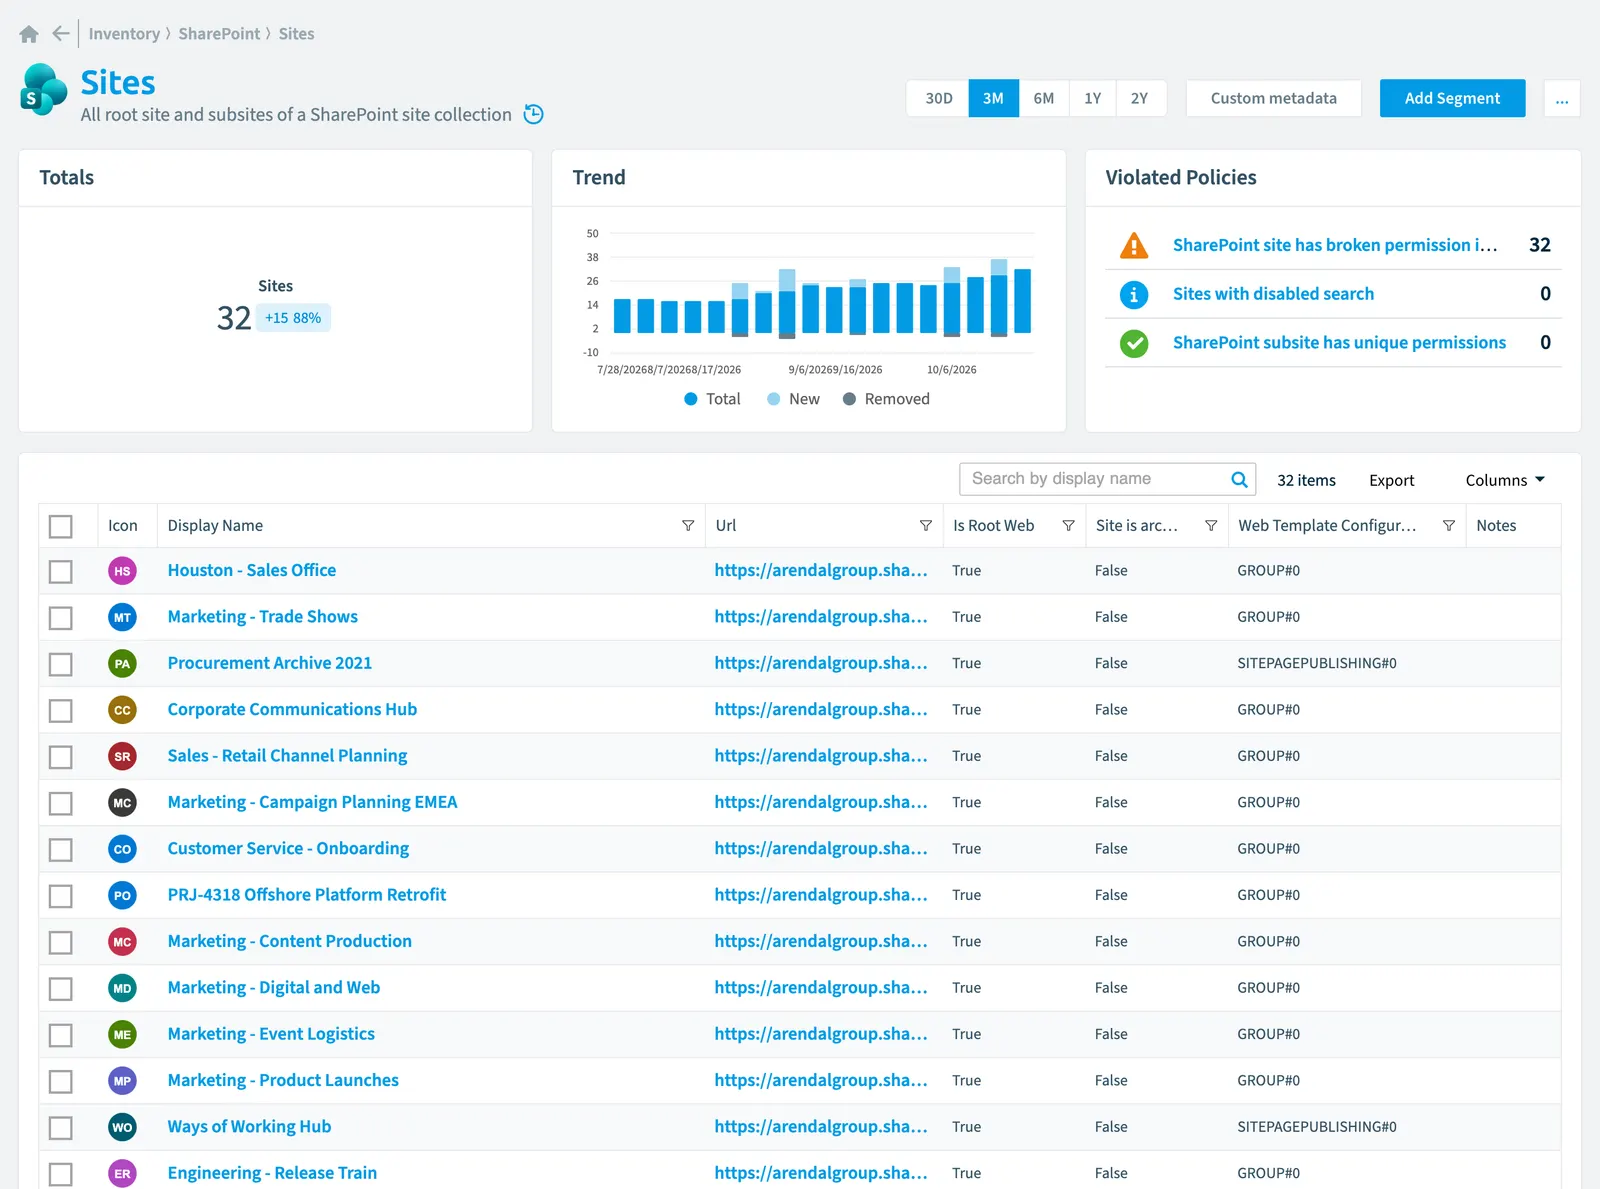1600x1189 pixels.
Task: Click the search magnifier icon
Action: click(x=1239, y=479)
